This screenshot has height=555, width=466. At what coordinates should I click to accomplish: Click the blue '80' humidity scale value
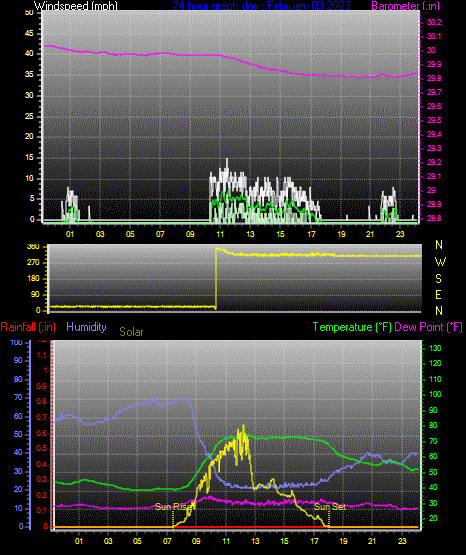click(18, 379)
